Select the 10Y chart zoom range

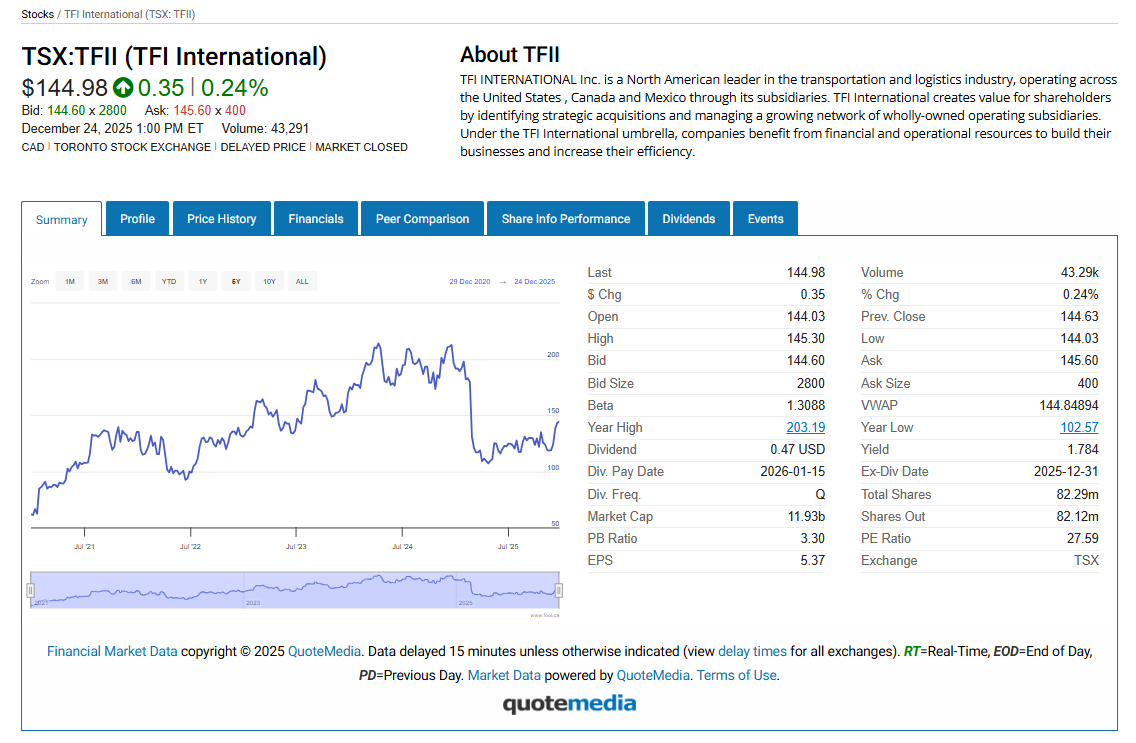click(x=269, y=282)
